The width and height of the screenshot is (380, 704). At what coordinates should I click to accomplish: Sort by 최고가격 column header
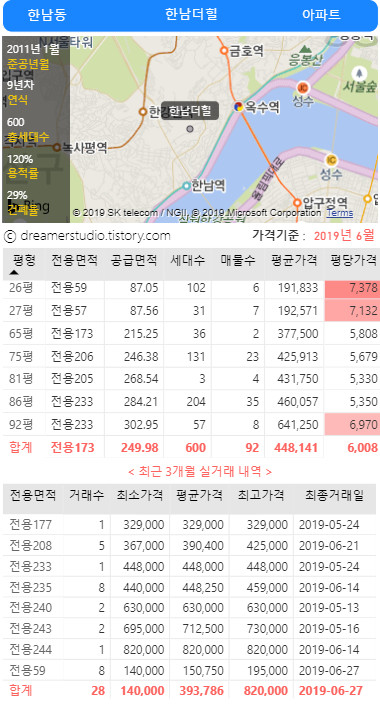tap(261, 496)
